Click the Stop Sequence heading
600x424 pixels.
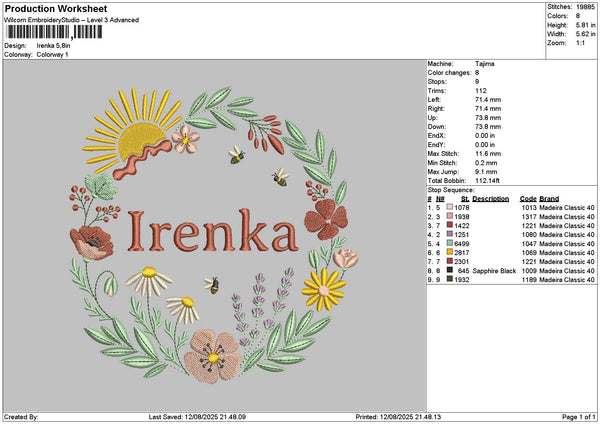(x=450, y=188)
